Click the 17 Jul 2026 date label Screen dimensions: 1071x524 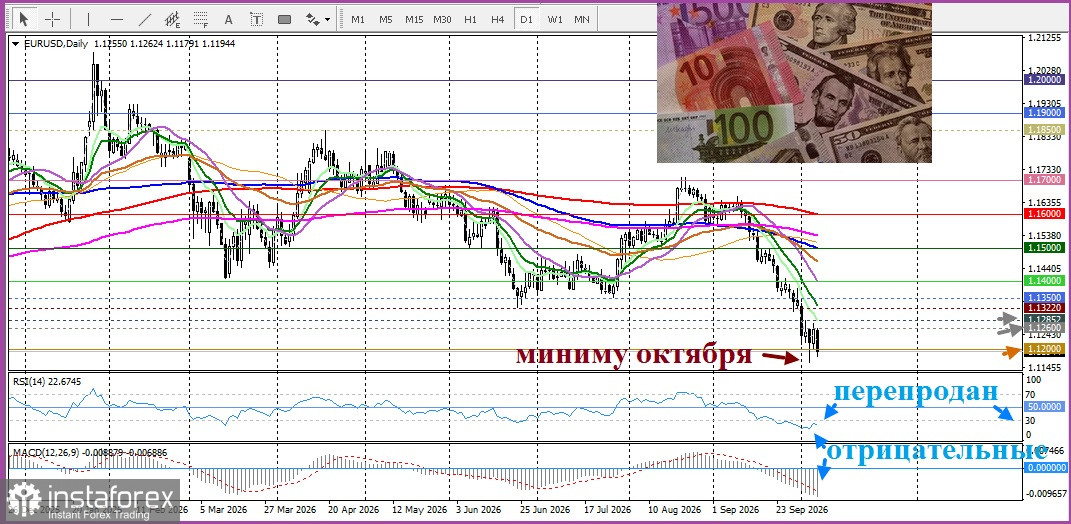coord(609,510)
